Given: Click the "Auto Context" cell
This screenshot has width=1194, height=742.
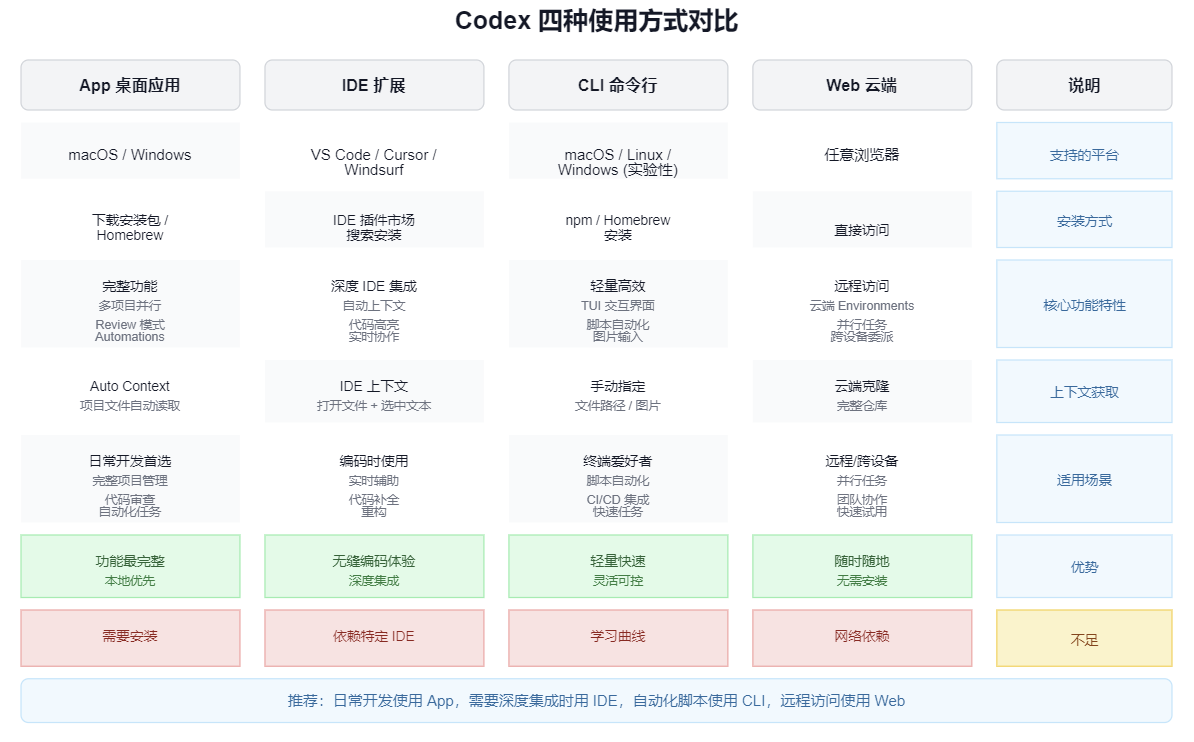Looking at the screenshot, I should (x=130, y=391).
